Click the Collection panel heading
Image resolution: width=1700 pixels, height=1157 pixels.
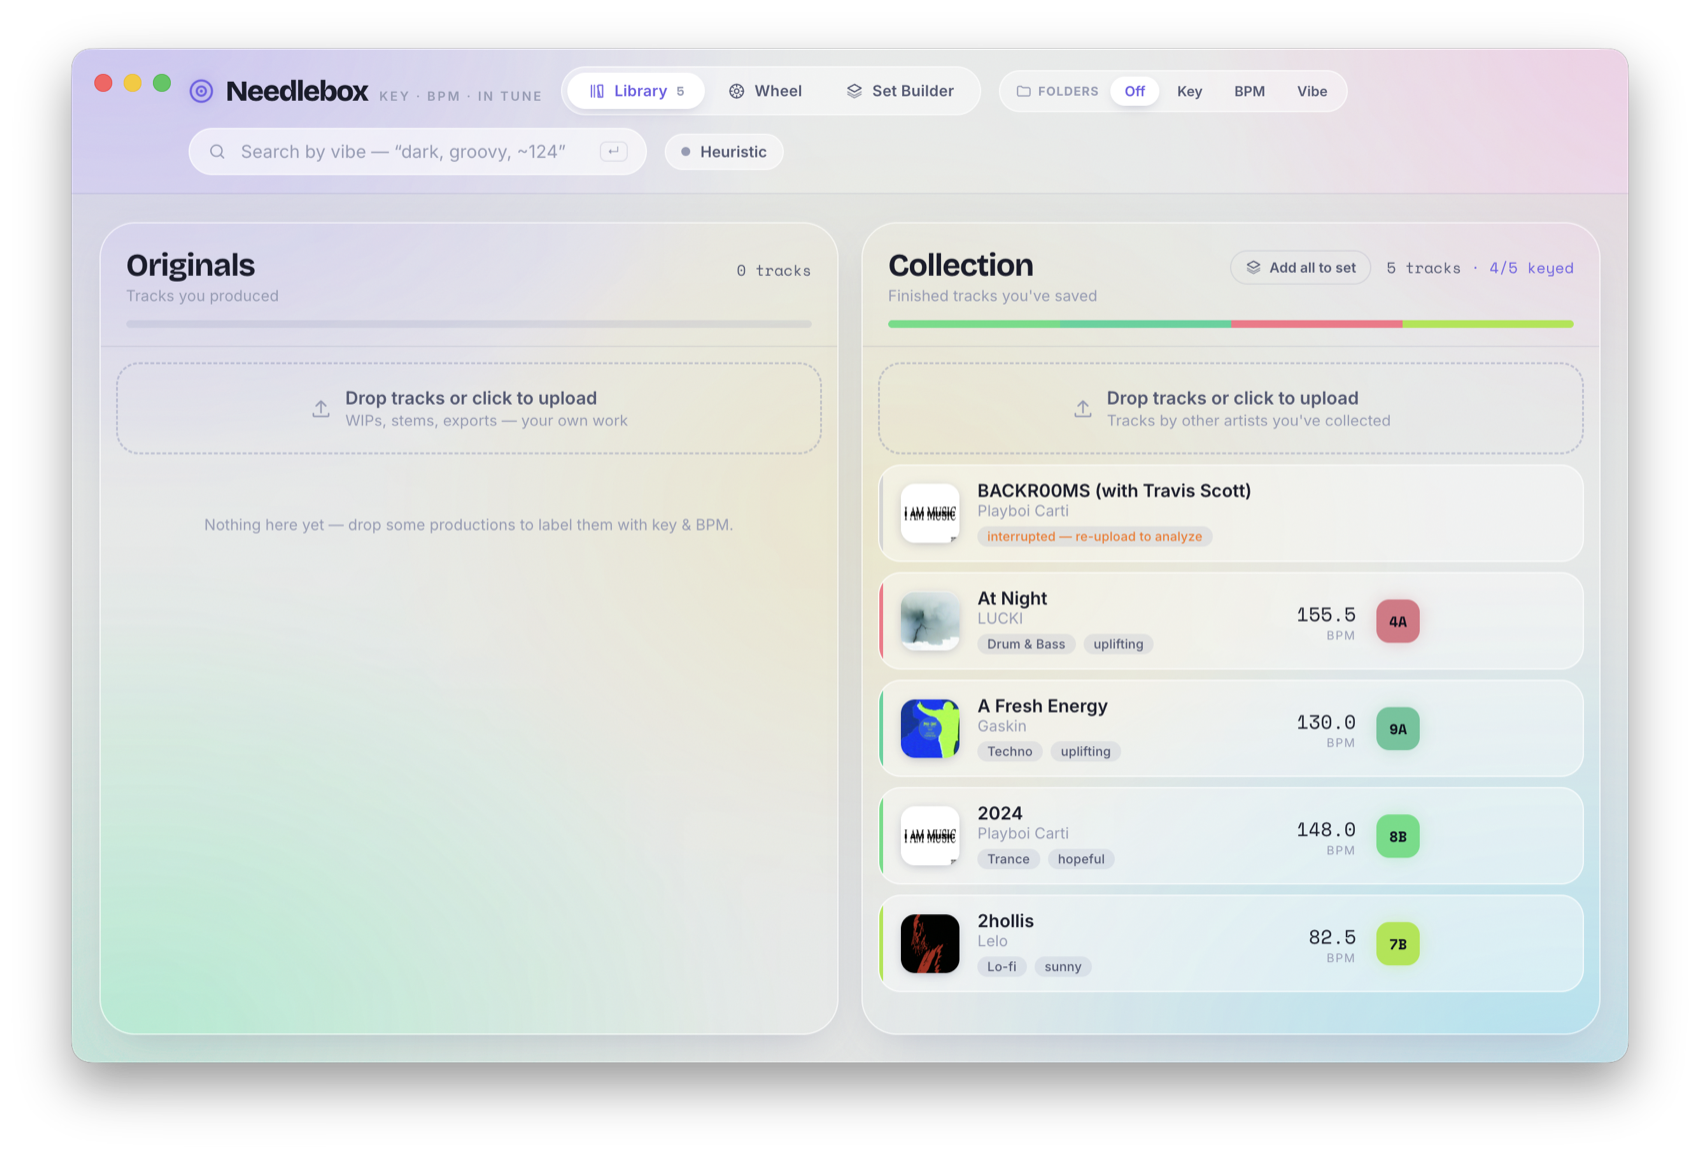[x=961, y=265]
